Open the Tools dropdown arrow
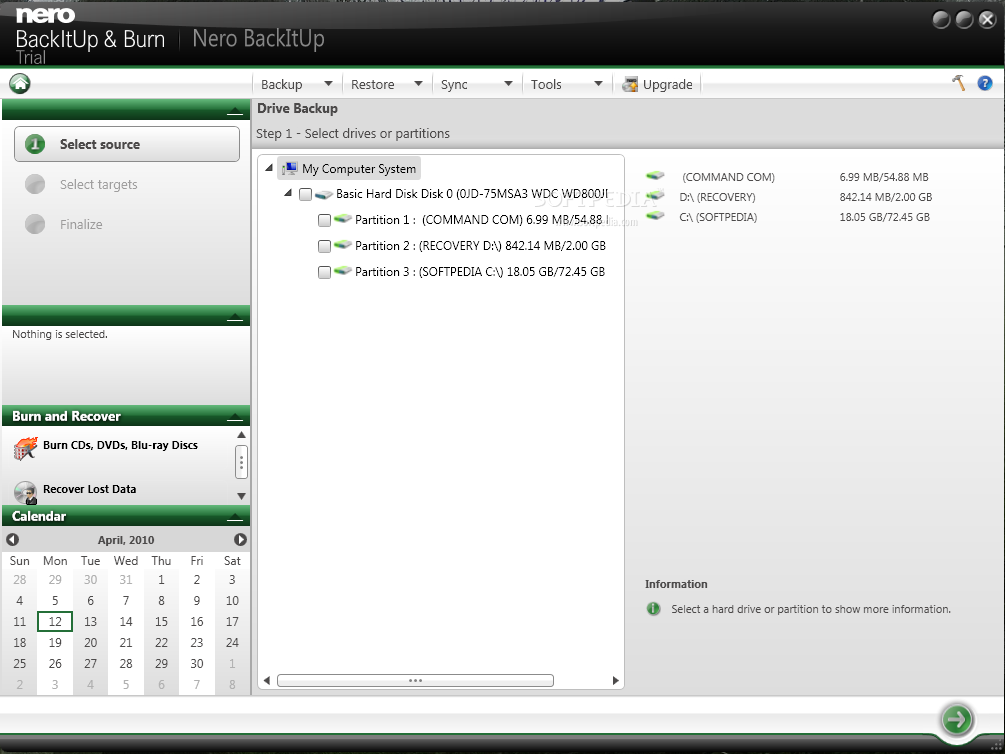Screen dimensions: 1005x754 (599, 83)
